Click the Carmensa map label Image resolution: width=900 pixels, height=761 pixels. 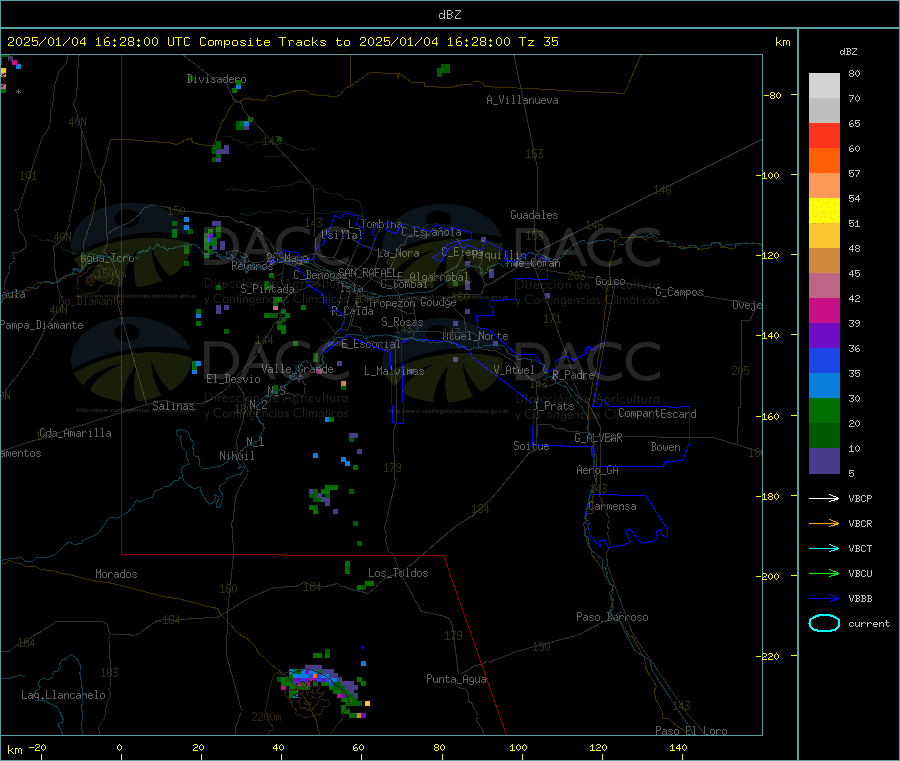pyautogui.click(x=612, y=506)
